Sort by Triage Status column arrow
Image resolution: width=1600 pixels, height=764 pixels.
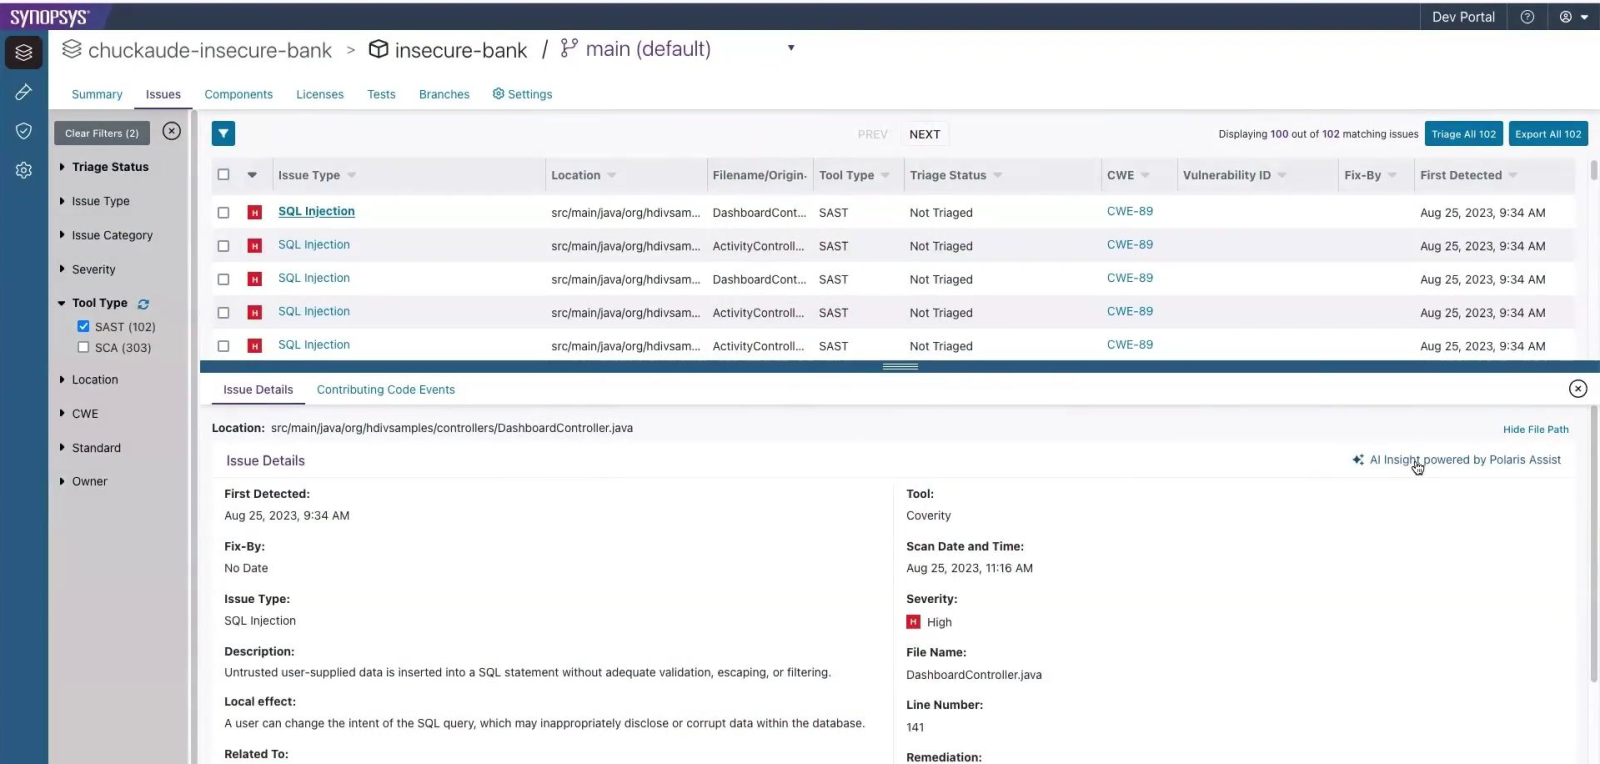pyautogui.click(x=997, y=175)
